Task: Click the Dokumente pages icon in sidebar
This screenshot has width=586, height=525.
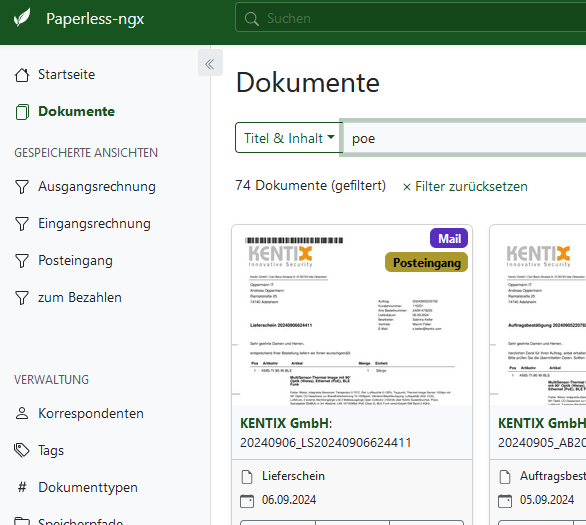Action: [22, 112]
